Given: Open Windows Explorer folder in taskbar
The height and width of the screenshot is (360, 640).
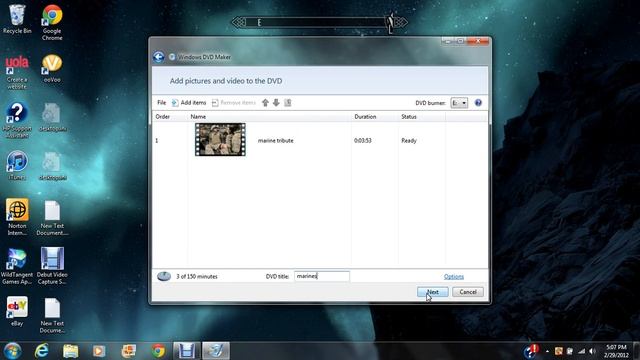Looking at the screenshot, I should tap(71, 351).
